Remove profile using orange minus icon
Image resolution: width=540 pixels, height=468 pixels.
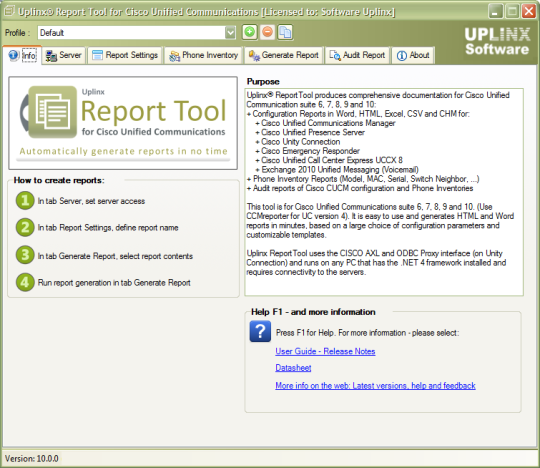click(x=267, y=32)
